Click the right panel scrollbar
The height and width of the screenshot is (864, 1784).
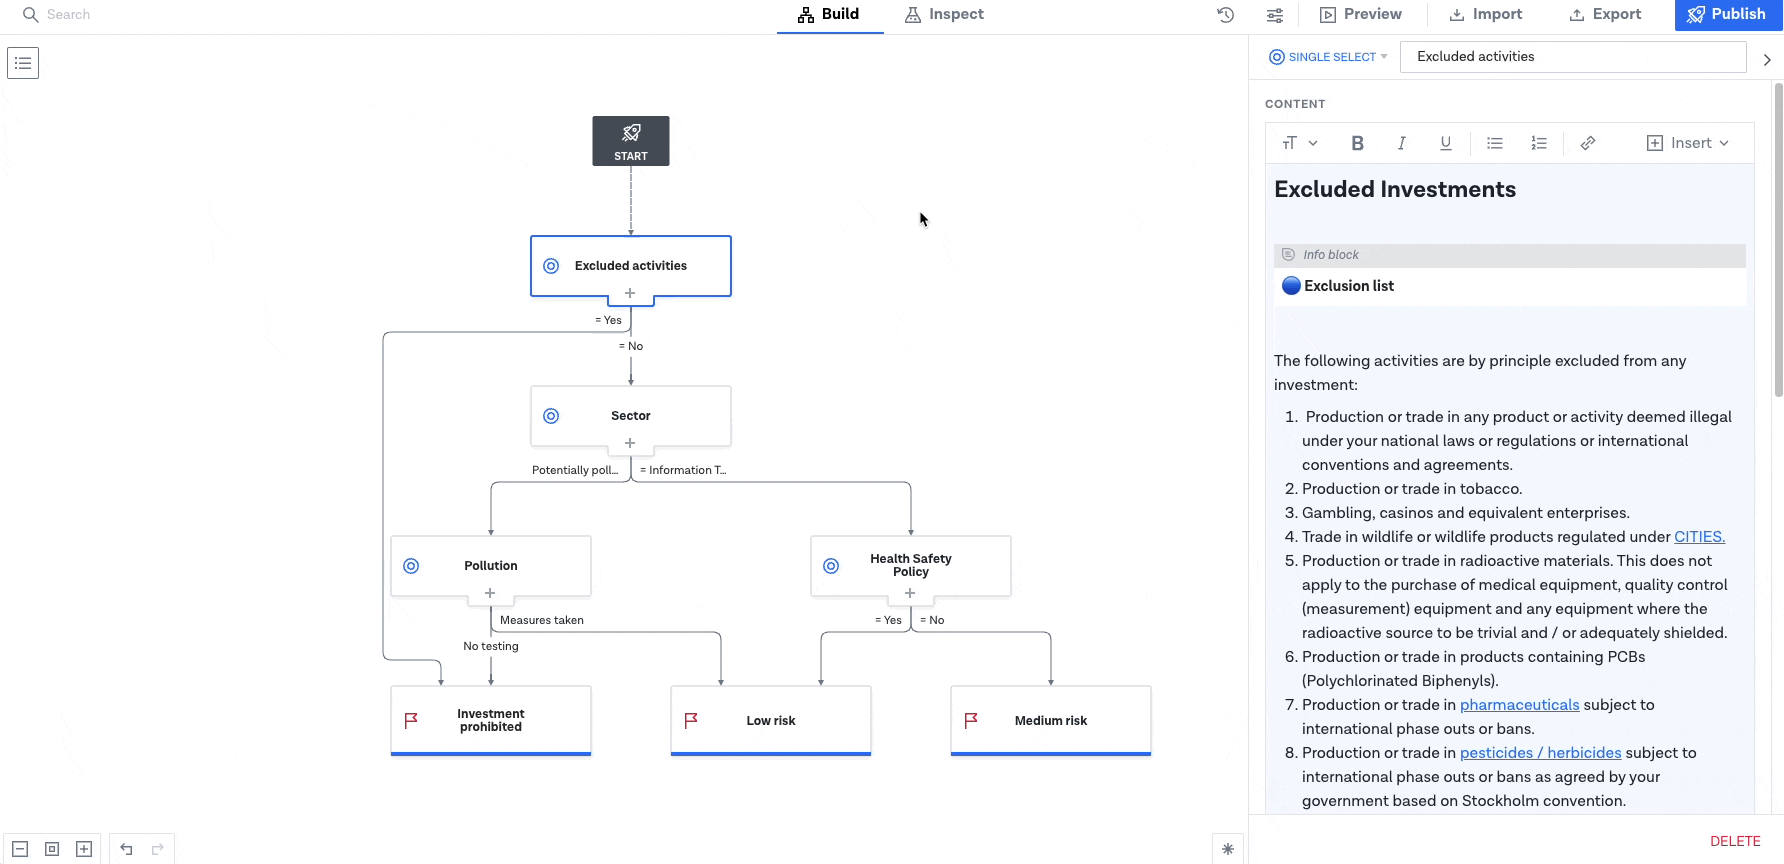pyautogui.click(x=1778, y=240)
